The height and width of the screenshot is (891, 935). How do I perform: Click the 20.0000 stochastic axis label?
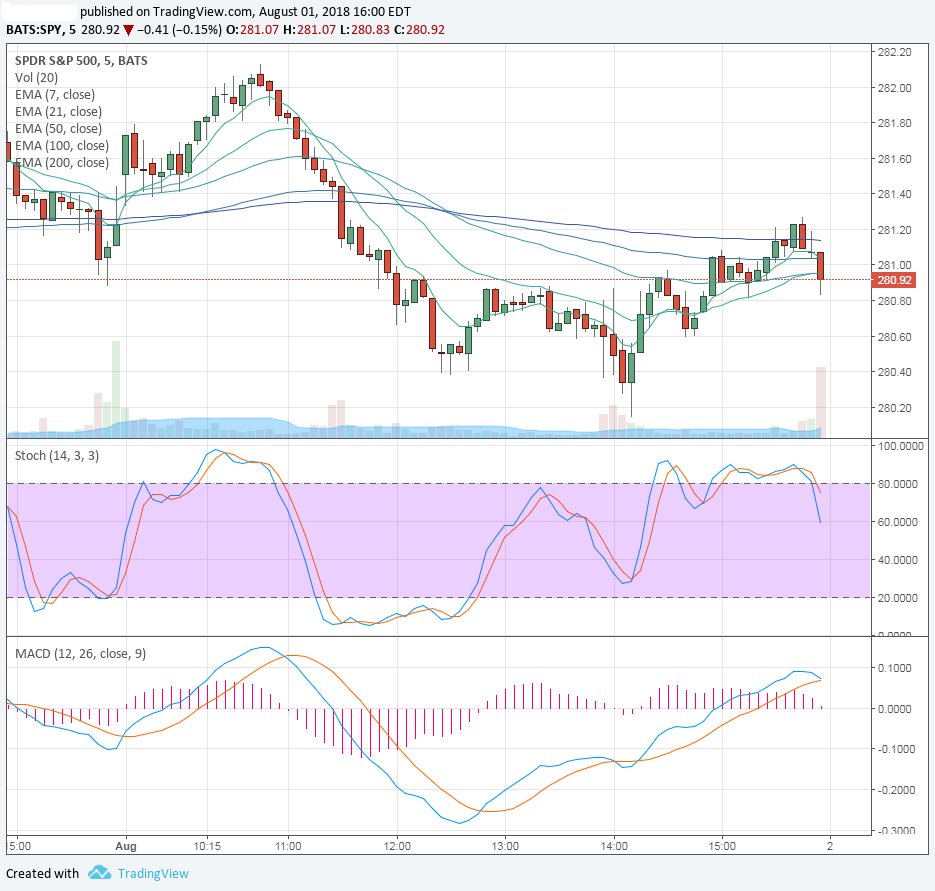[898, 598]
